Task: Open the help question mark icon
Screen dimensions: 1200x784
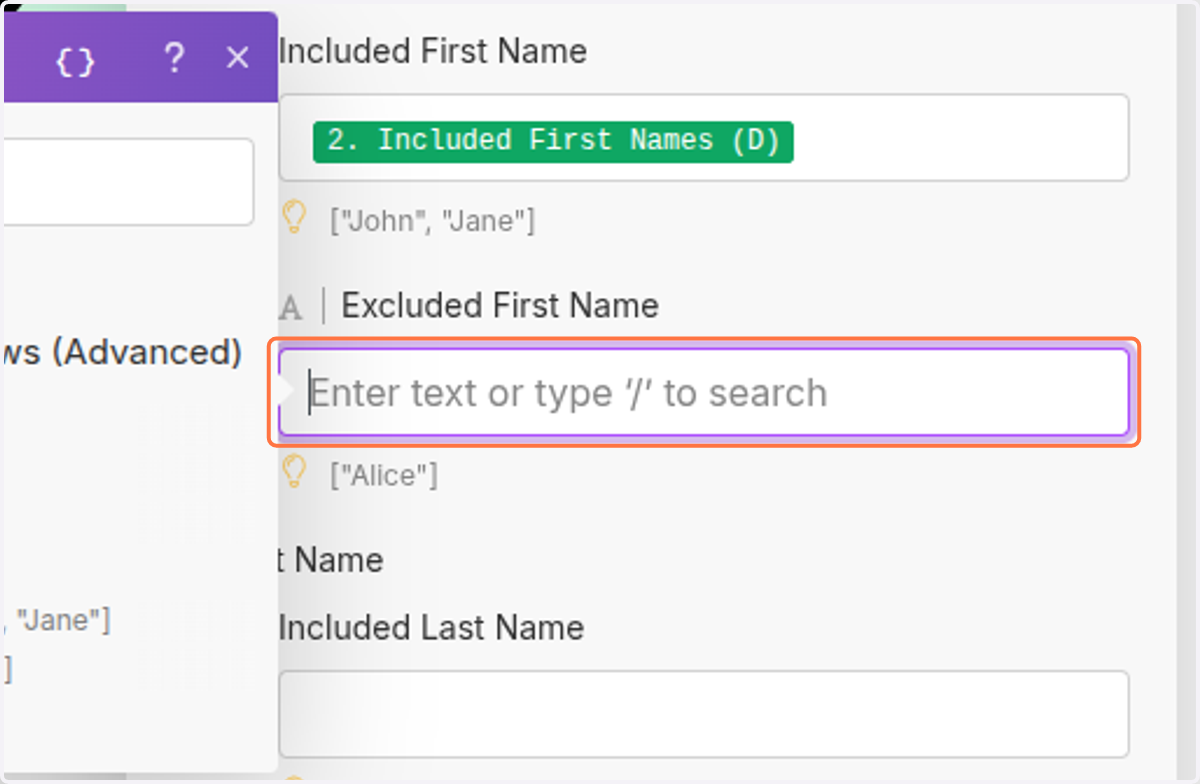Action: tap(173, 59)
